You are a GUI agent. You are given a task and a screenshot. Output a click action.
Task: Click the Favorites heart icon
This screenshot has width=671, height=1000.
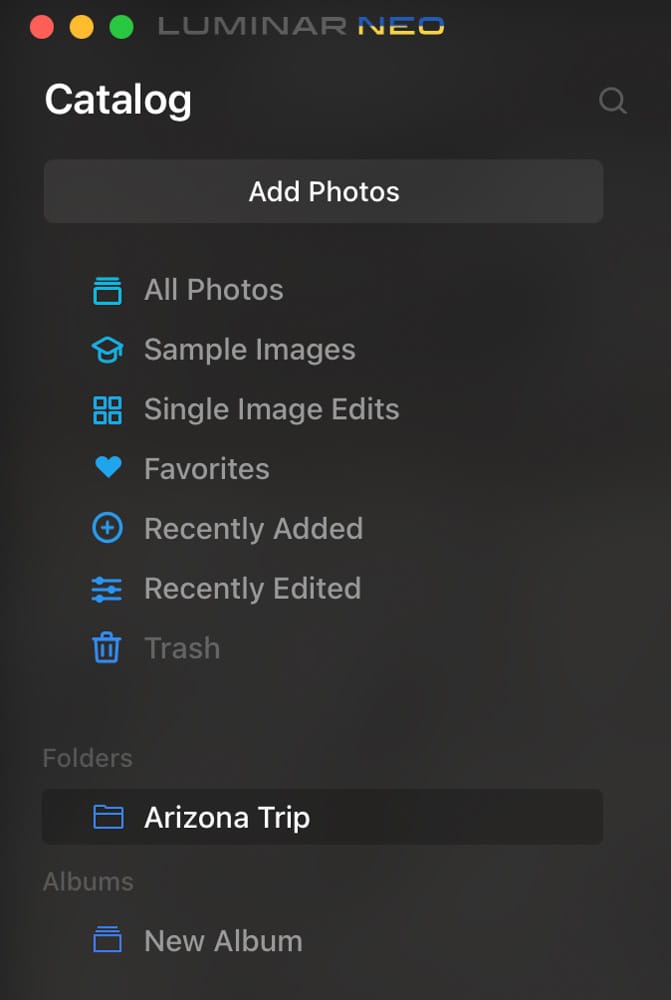[x=108, y=467]
